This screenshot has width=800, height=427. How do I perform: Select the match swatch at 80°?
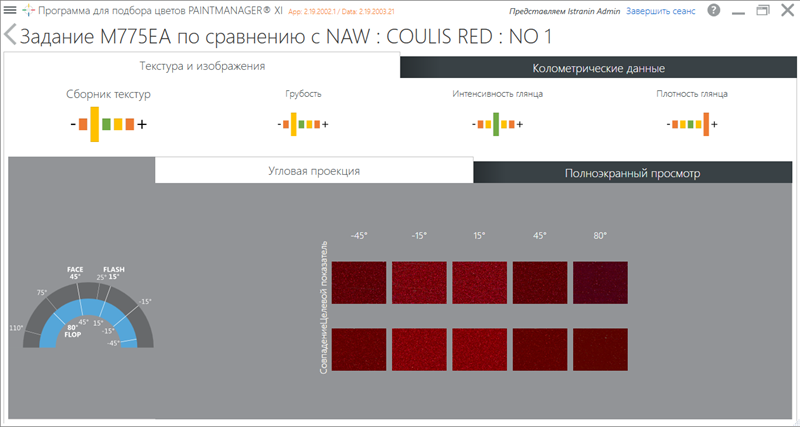[601, 349]
